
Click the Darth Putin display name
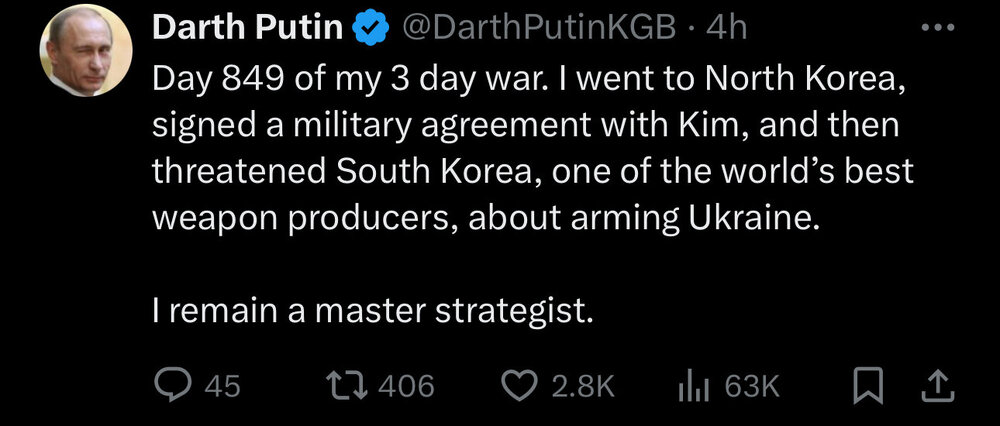coord(247,29)
